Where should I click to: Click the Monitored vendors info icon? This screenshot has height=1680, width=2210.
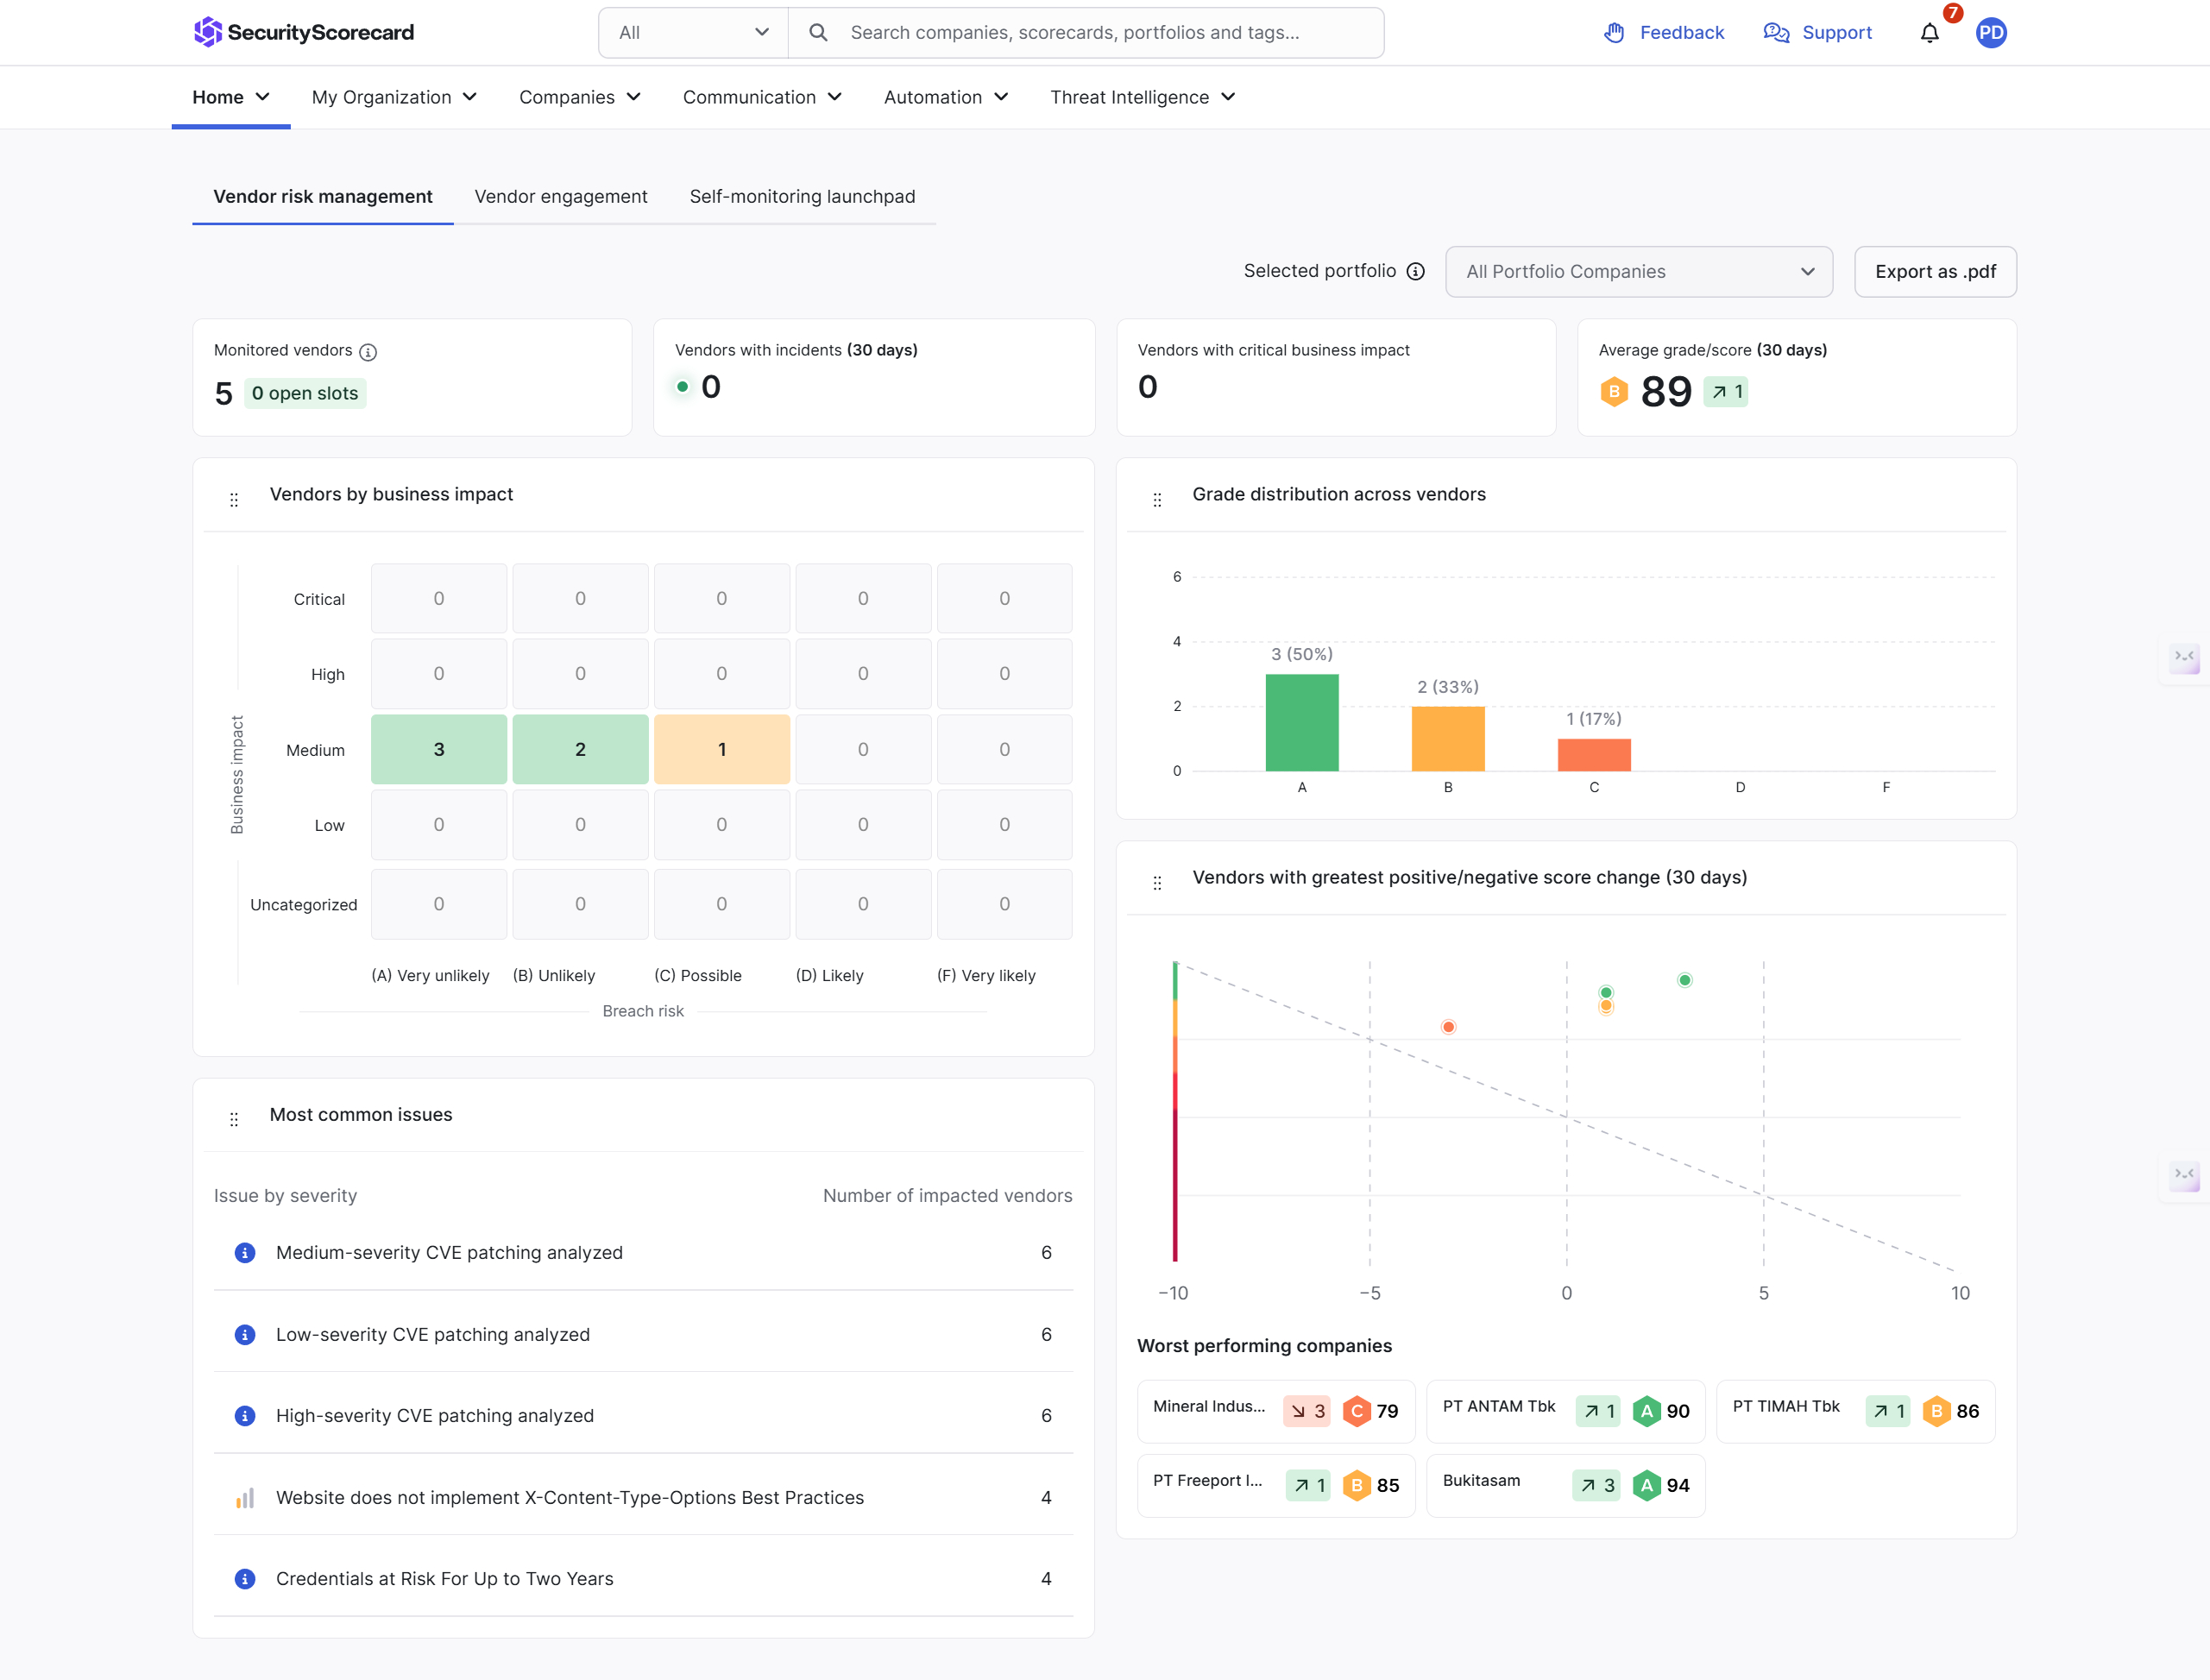tap(368, 352)
